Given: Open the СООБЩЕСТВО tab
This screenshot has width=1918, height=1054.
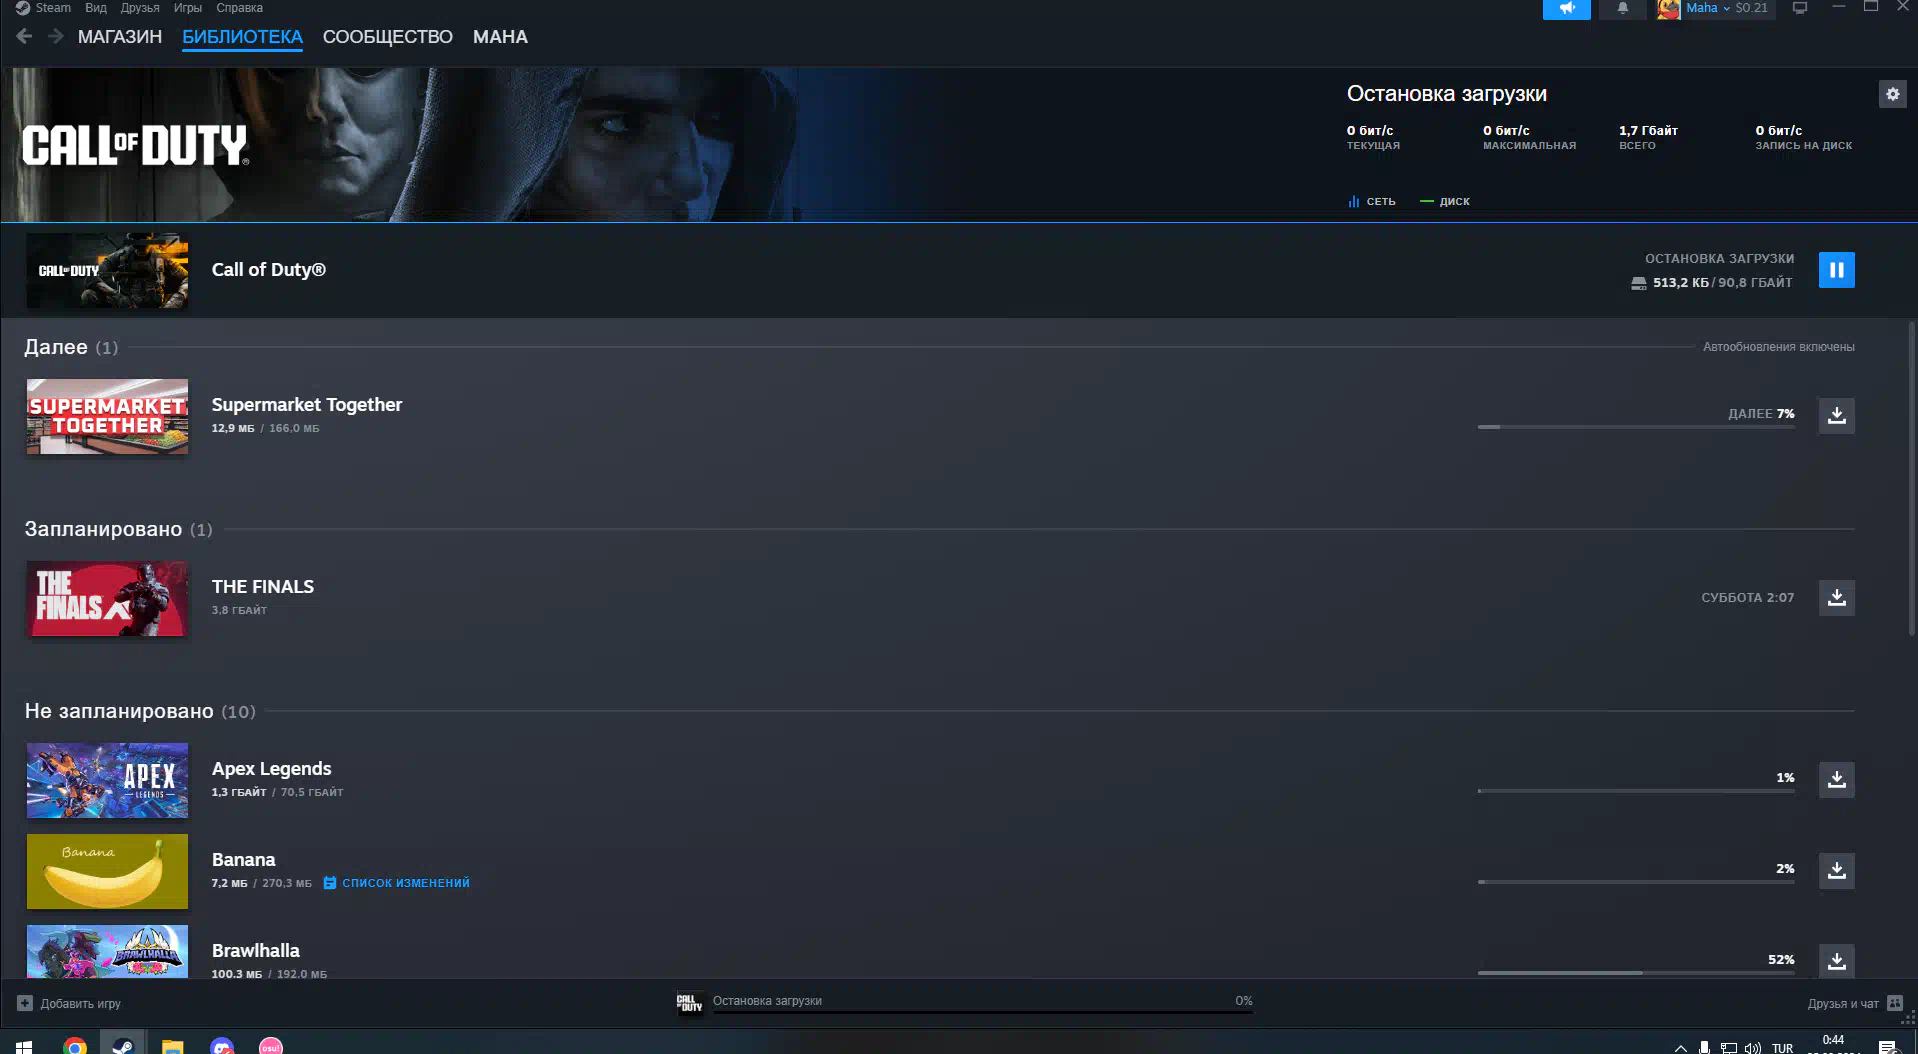Looking at the screenshot, I should (387, 37).
